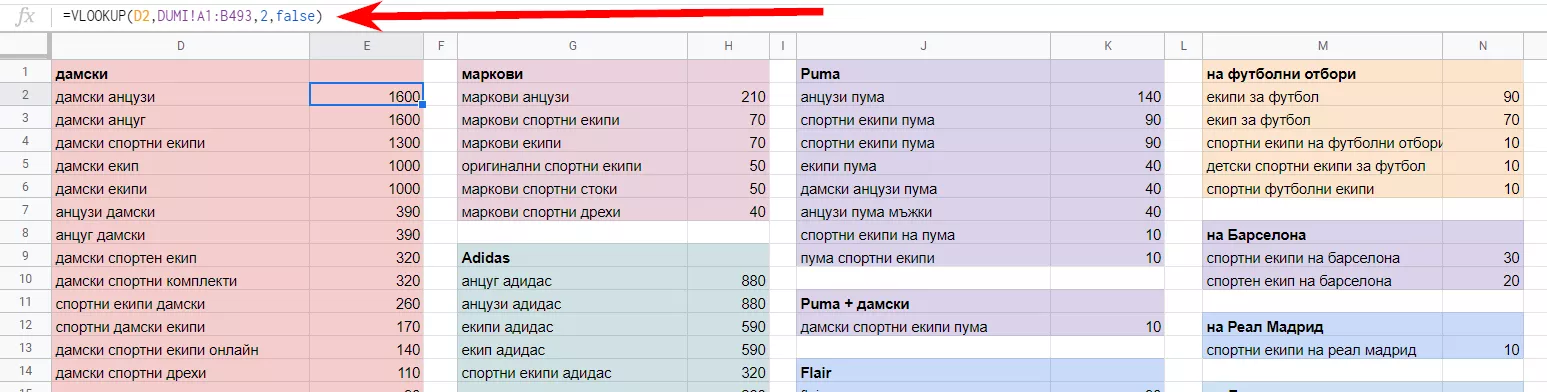This screenshot has width=1547, height=392.
Task: Select row 8 header
Action: 25,235
